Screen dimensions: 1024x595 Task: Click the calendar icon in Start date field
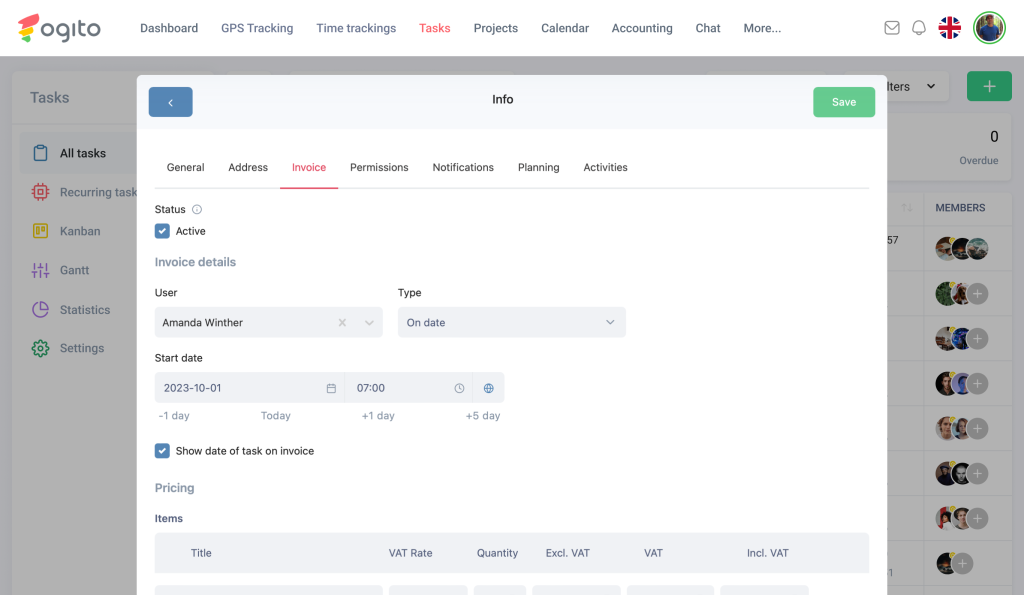(x=331, y=388)
